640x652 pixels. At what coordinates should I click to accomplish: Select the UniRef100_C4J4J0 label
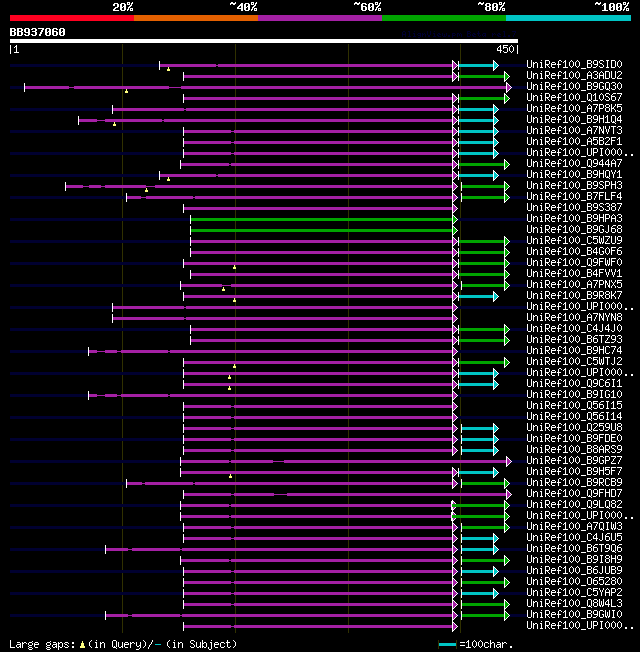574,328
